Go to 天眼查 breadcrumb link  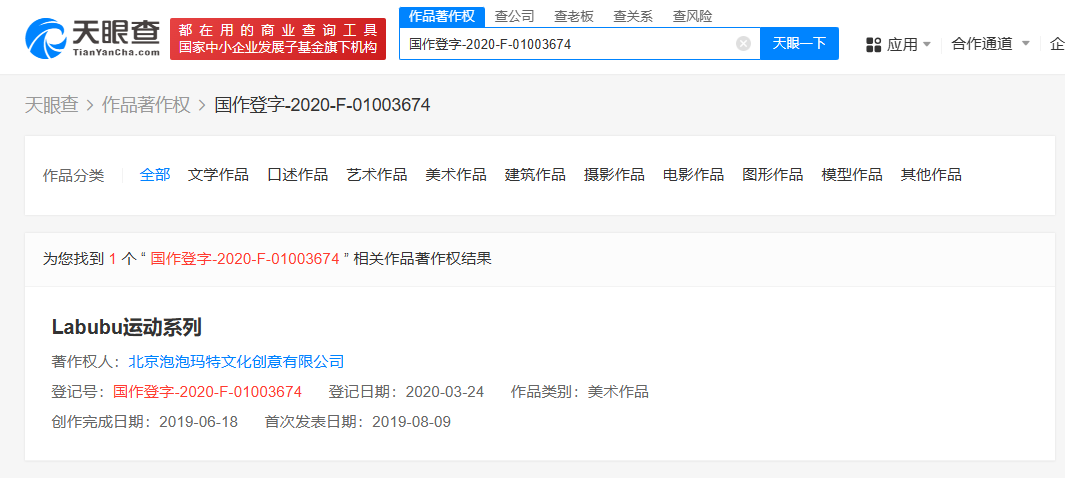(x=52, y=105)
